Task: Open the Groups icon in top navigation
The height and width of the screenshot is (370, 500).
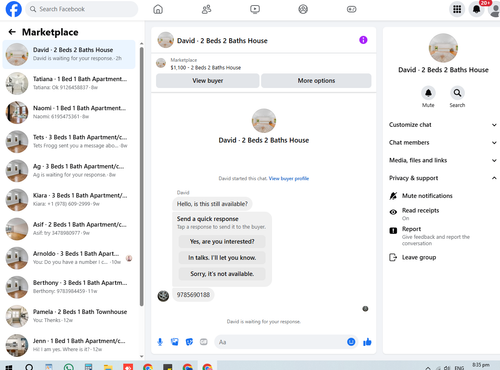Action: point(303,9)
